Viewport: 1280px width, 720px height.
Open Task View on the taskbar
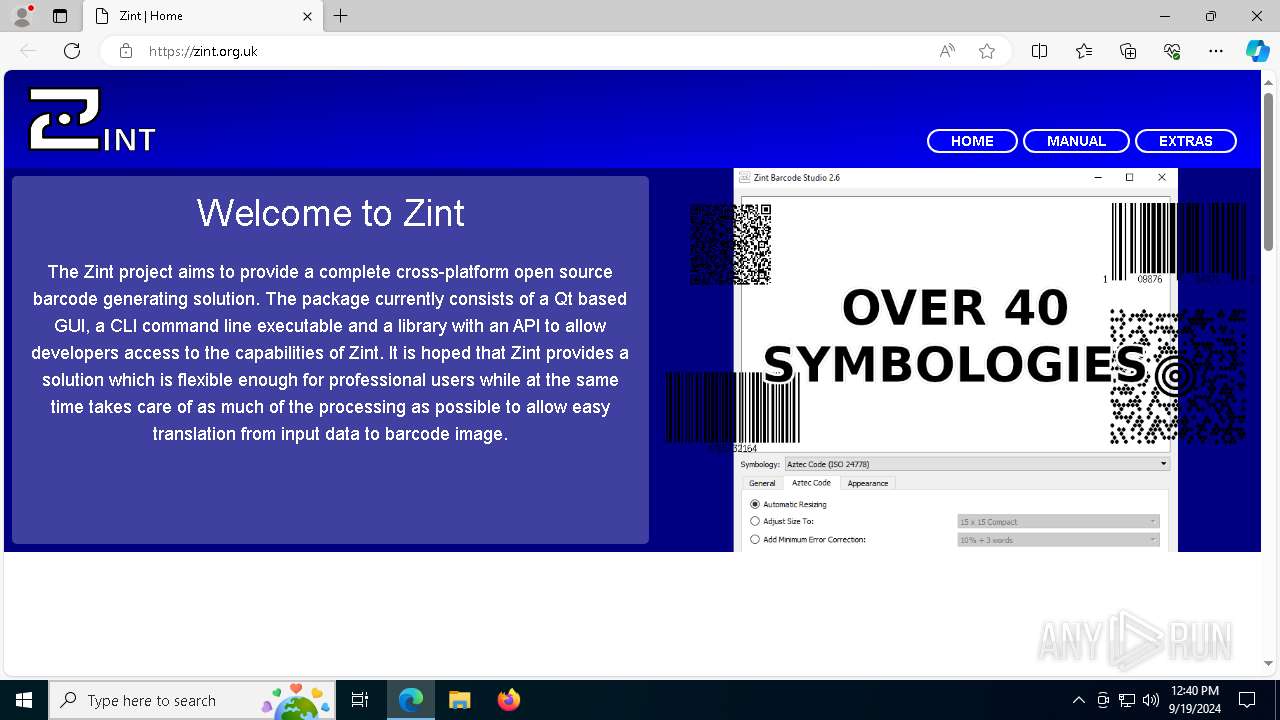click(360, 700)
